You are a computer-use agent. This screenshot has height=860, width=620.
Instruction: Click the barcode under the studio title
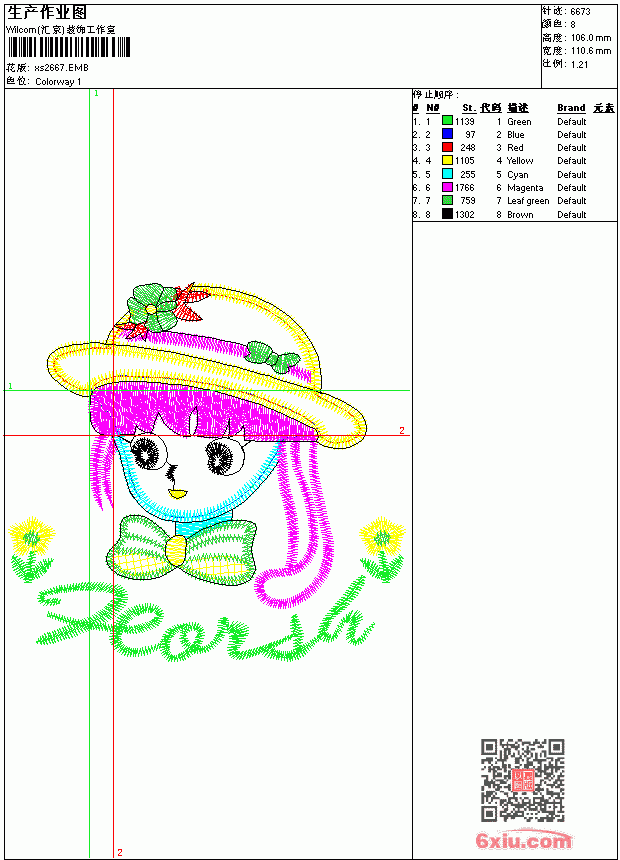(69, 47)
